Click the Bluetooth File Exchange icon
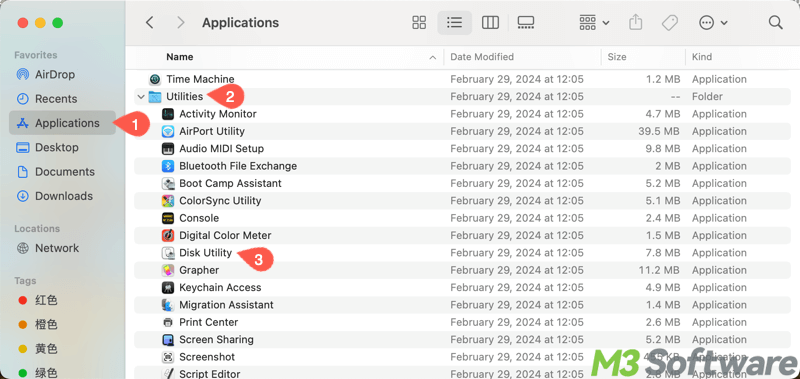Screen dimensions: 800x379 click(168, 166)
